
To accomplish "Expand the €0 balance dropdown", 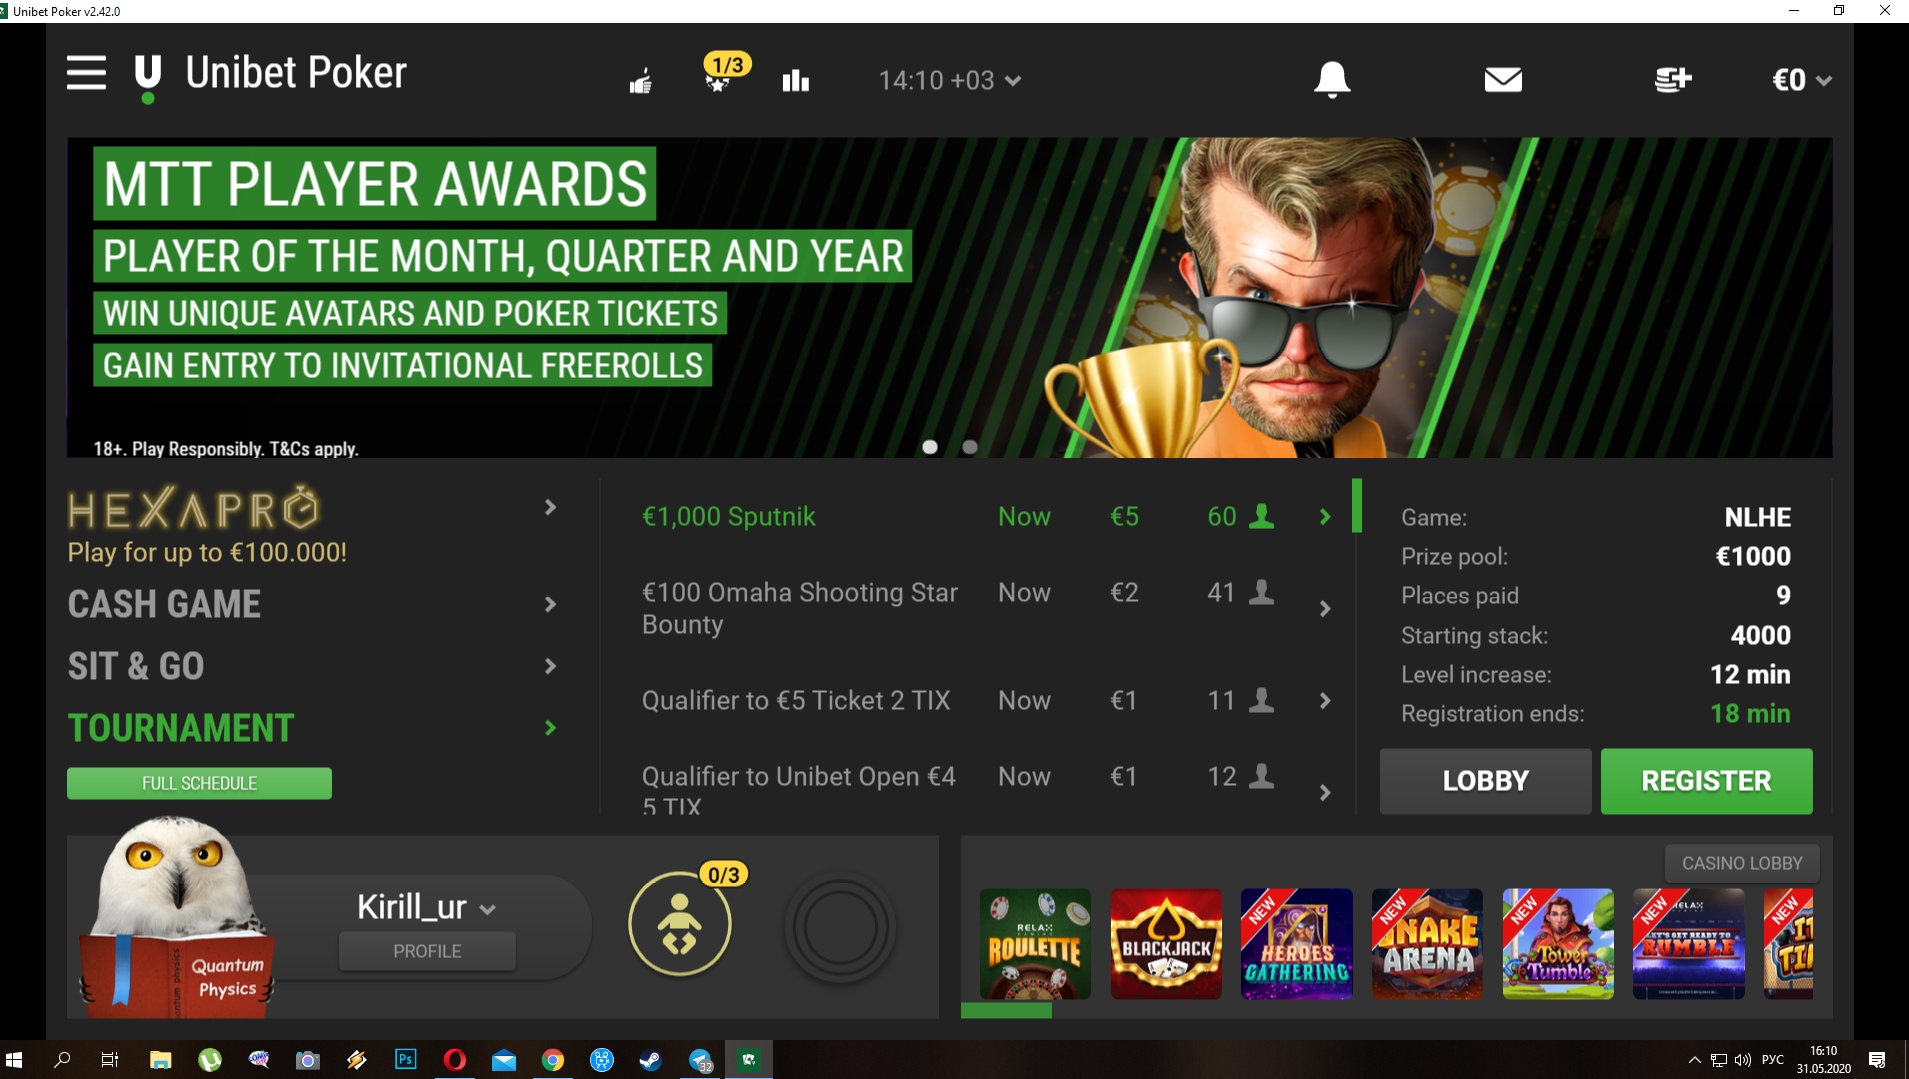I will 1802,80.
